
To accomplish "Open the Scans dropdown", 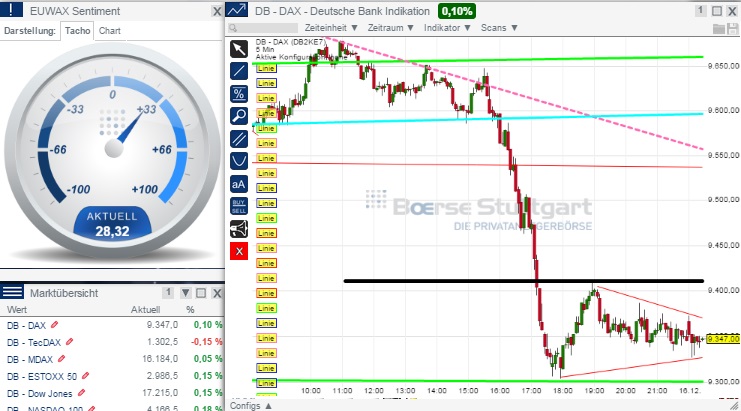I will pyautogui.click(x=499, y=28).
